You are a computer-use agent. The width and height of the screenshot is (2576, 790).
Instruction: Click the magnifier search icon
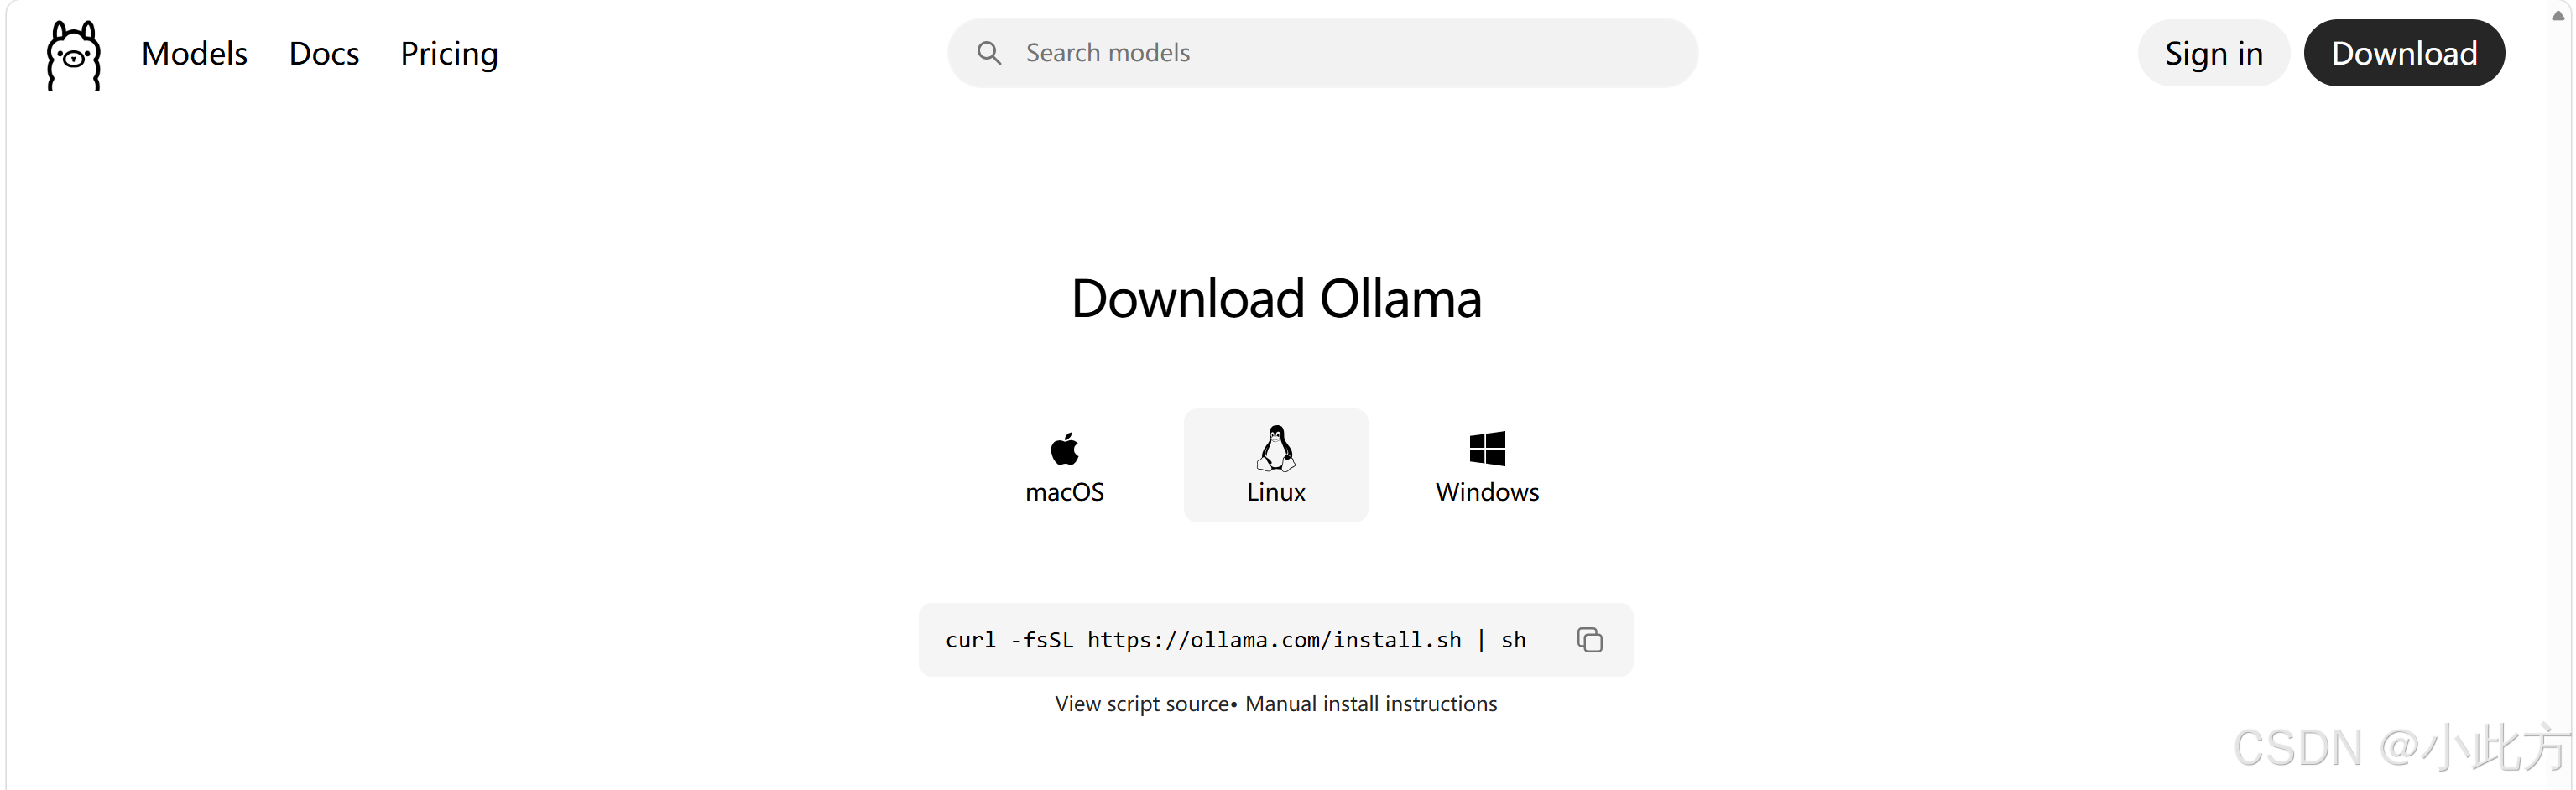coord(989,53)
